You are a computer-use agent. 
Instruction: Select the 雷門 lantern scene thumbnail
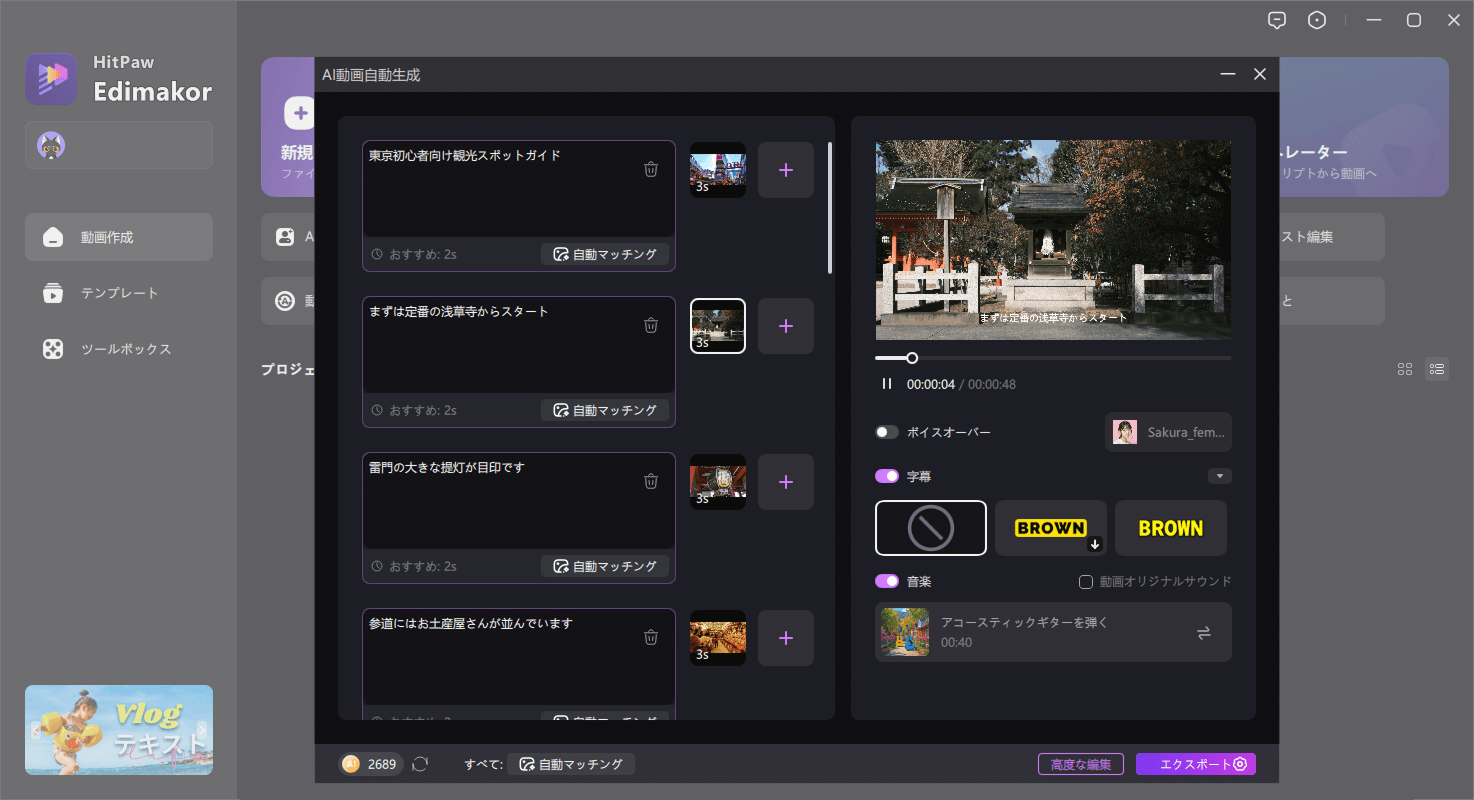click(x=718, y=482)
